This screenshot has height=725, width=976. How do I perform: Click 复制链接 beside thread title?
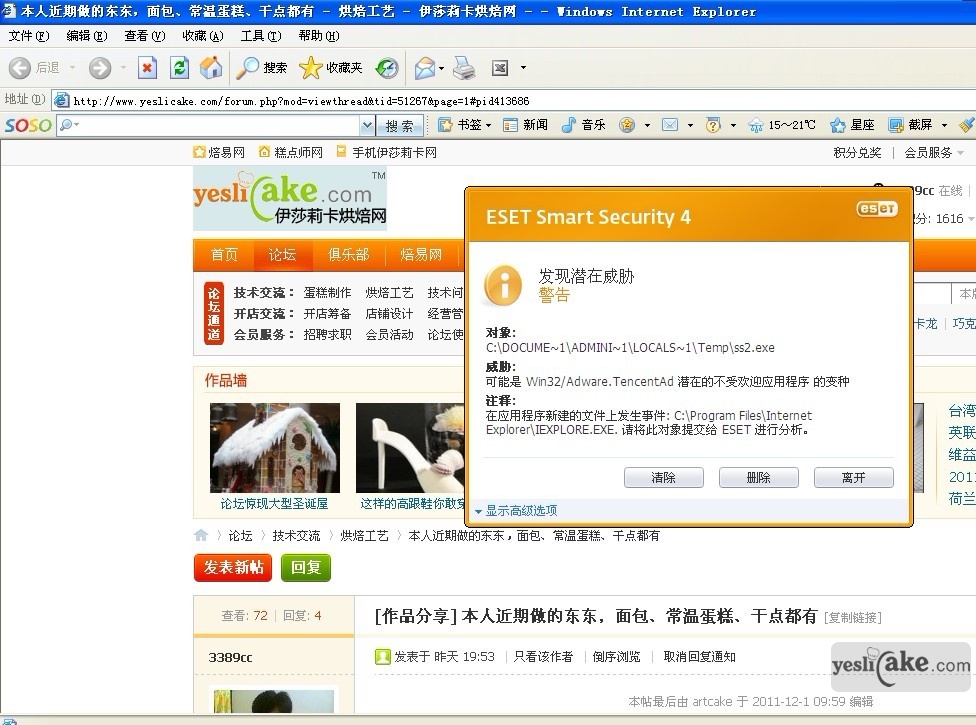853,617
